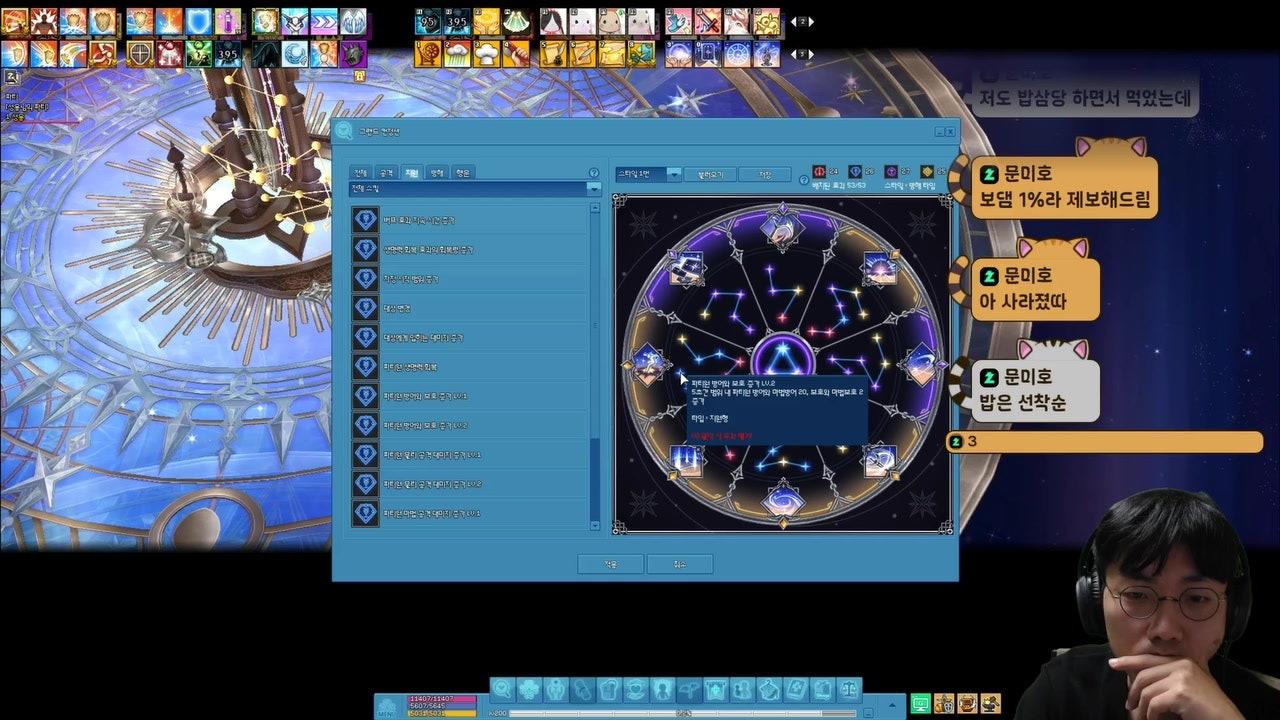Open the magnifying glass icon in the bottom menu bar

click(502, 689)
